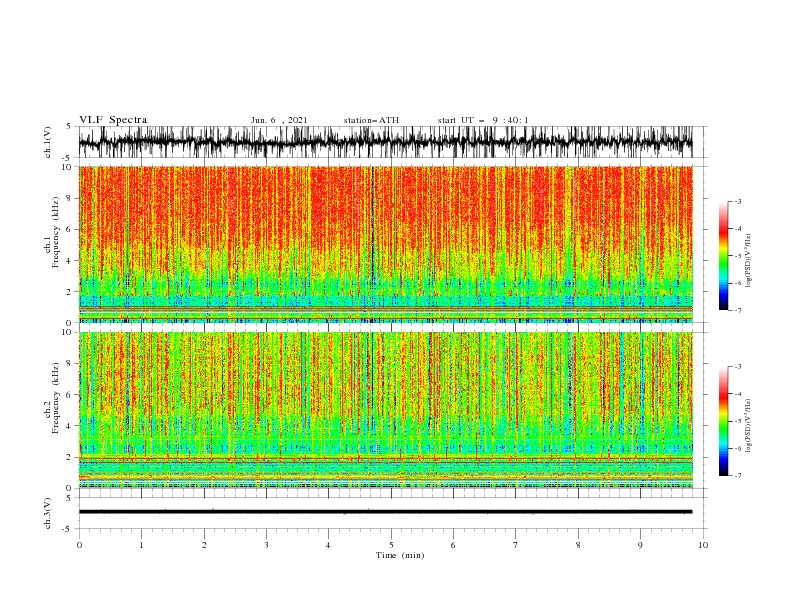Click the "Time (min)" x-axis label
792x612 pixels.
click(x=400, y=555)
